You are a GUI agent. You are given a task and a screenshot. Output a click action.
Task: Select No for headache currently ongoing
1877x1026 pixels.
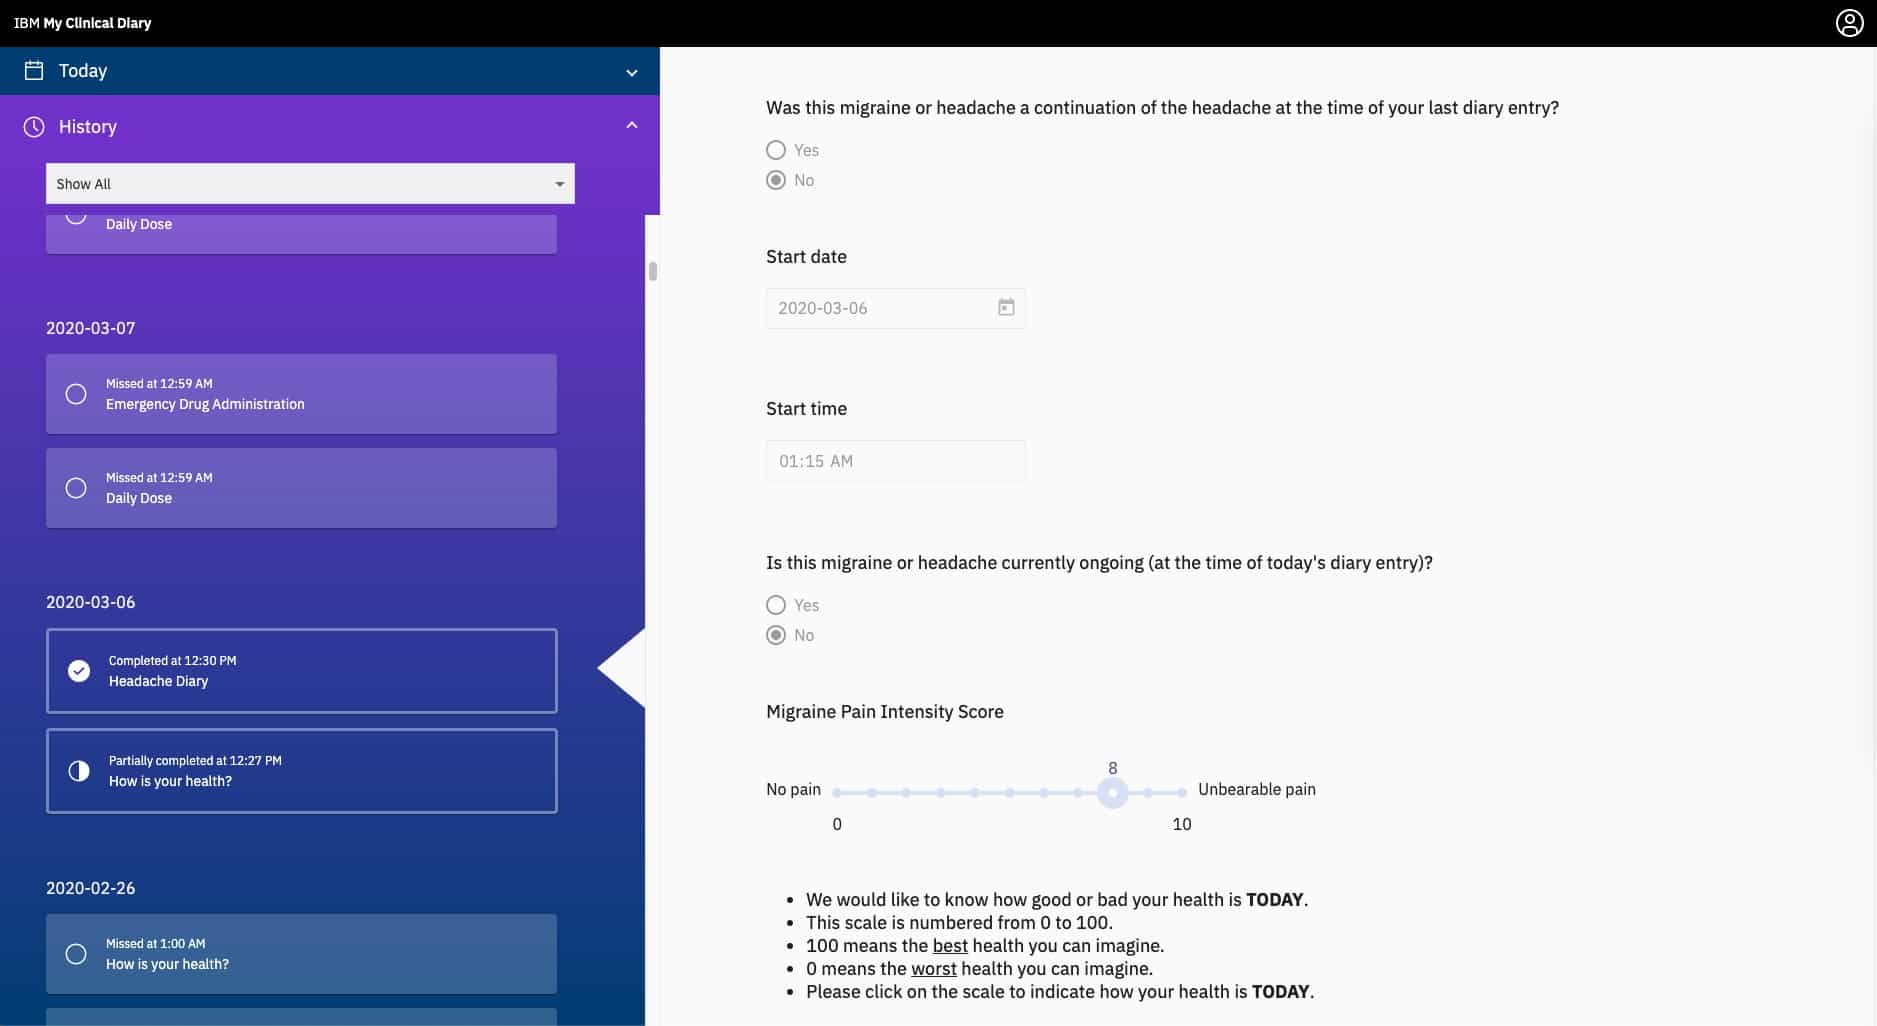click(776, 635)
